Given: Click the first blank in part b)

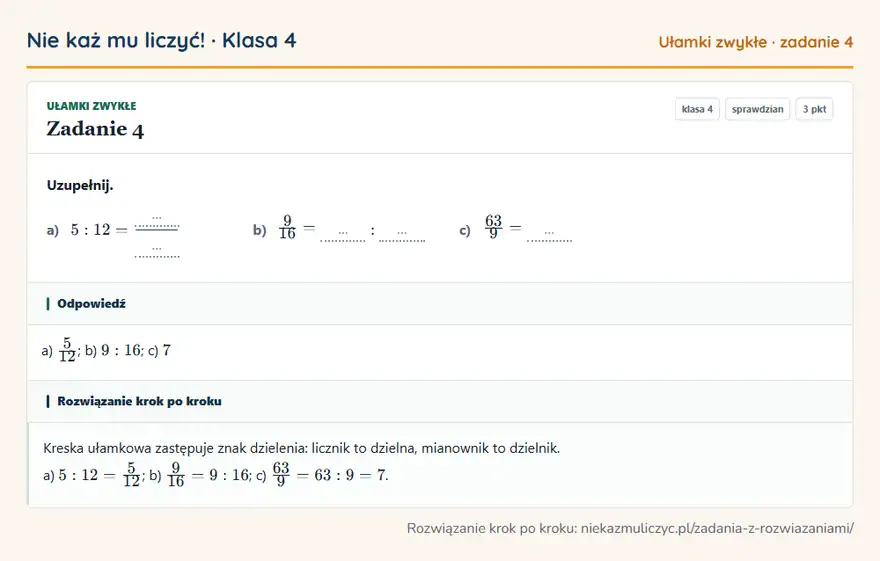Looking at the screenshot, I should [343, 235].
